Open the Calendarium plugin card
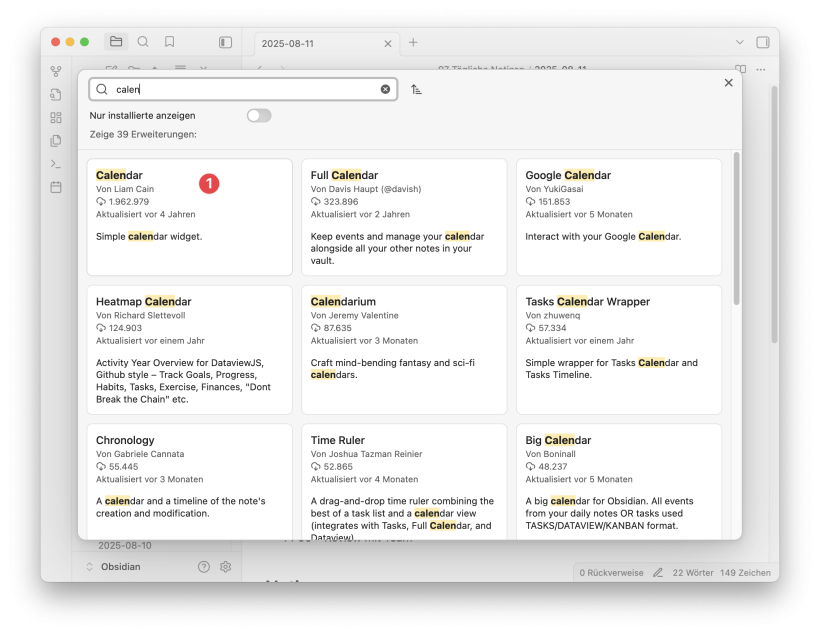This screenshot has width=820, height=635. click(x=404, y=350)
